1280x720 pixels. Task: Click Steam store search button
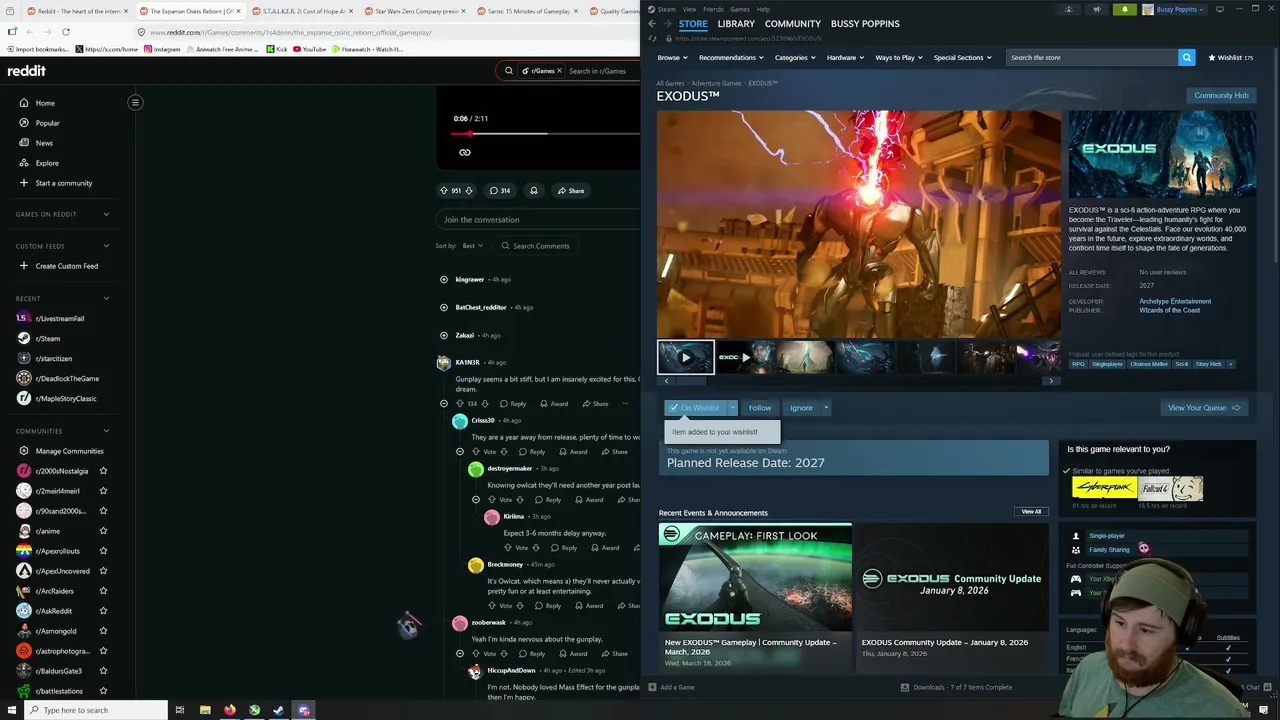point(1186,58)
